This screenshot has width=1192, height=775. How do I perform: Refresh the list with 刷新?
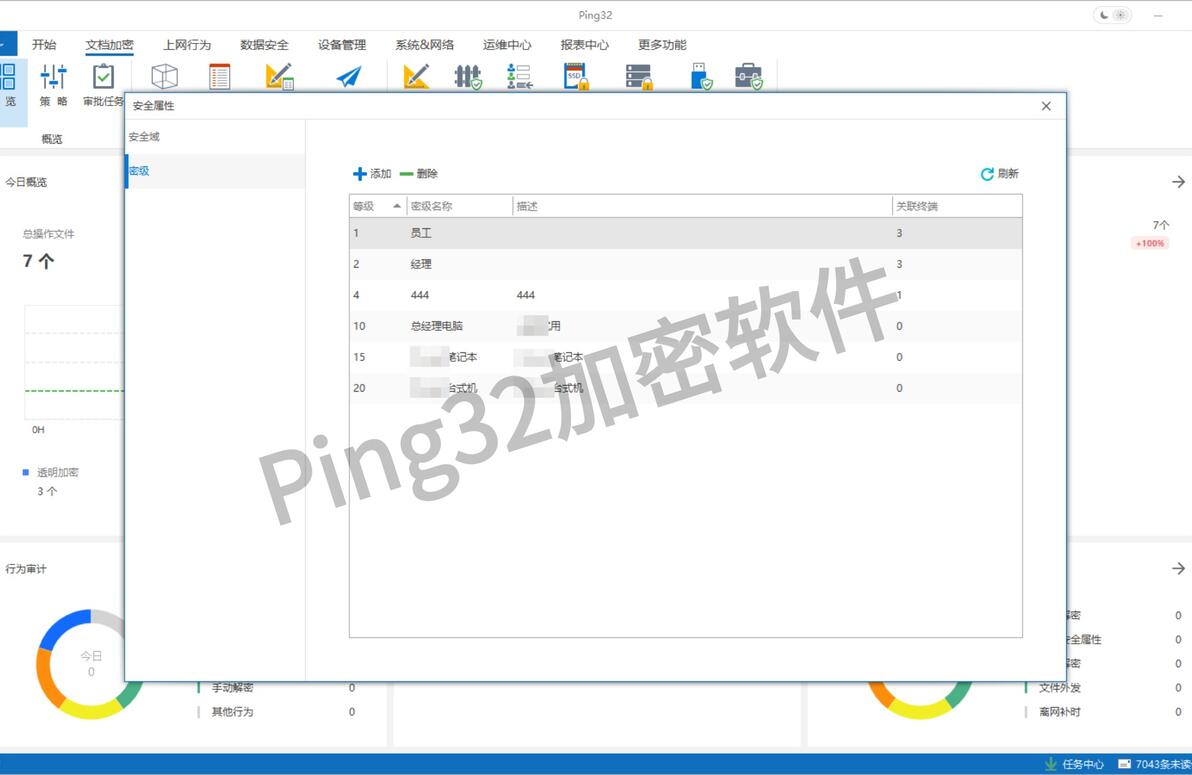(x=999, y=173)
